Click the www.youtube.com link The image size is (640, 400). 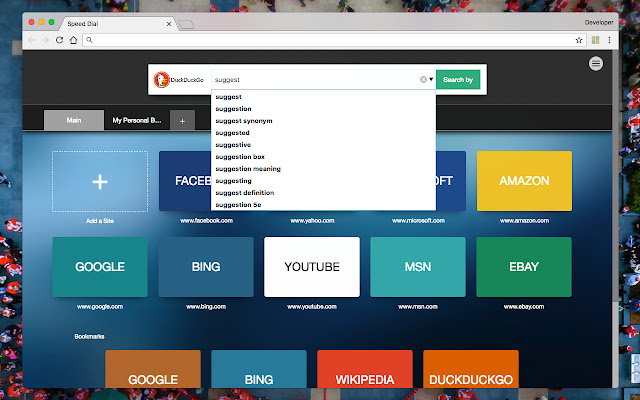312,307
